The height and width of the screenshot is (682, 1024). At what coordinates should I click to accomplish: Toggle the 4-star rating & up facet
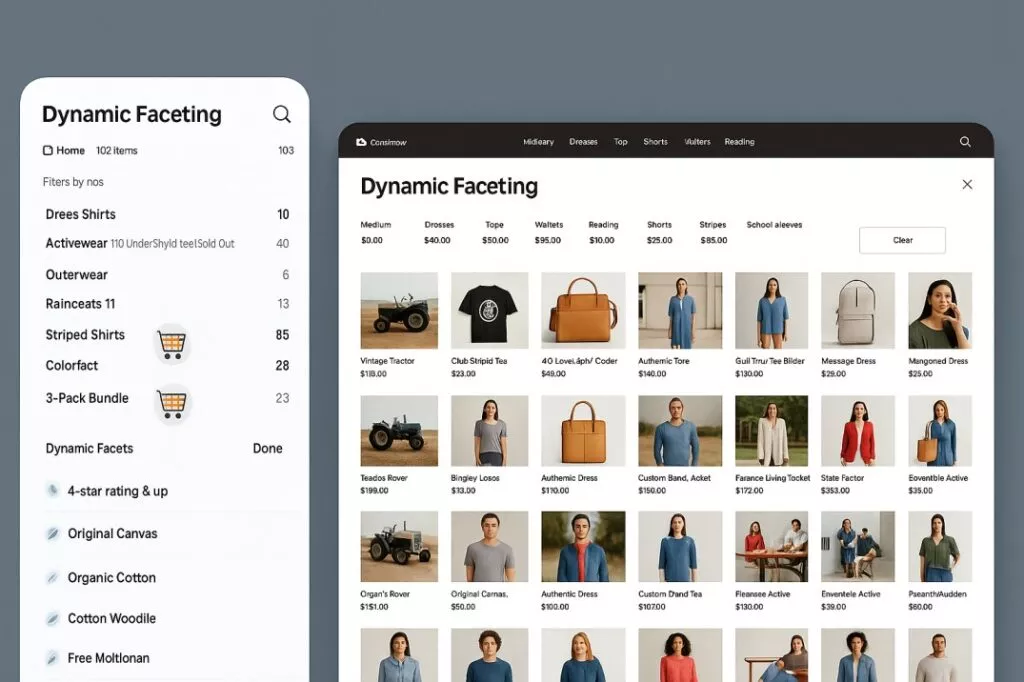[53, 491]
